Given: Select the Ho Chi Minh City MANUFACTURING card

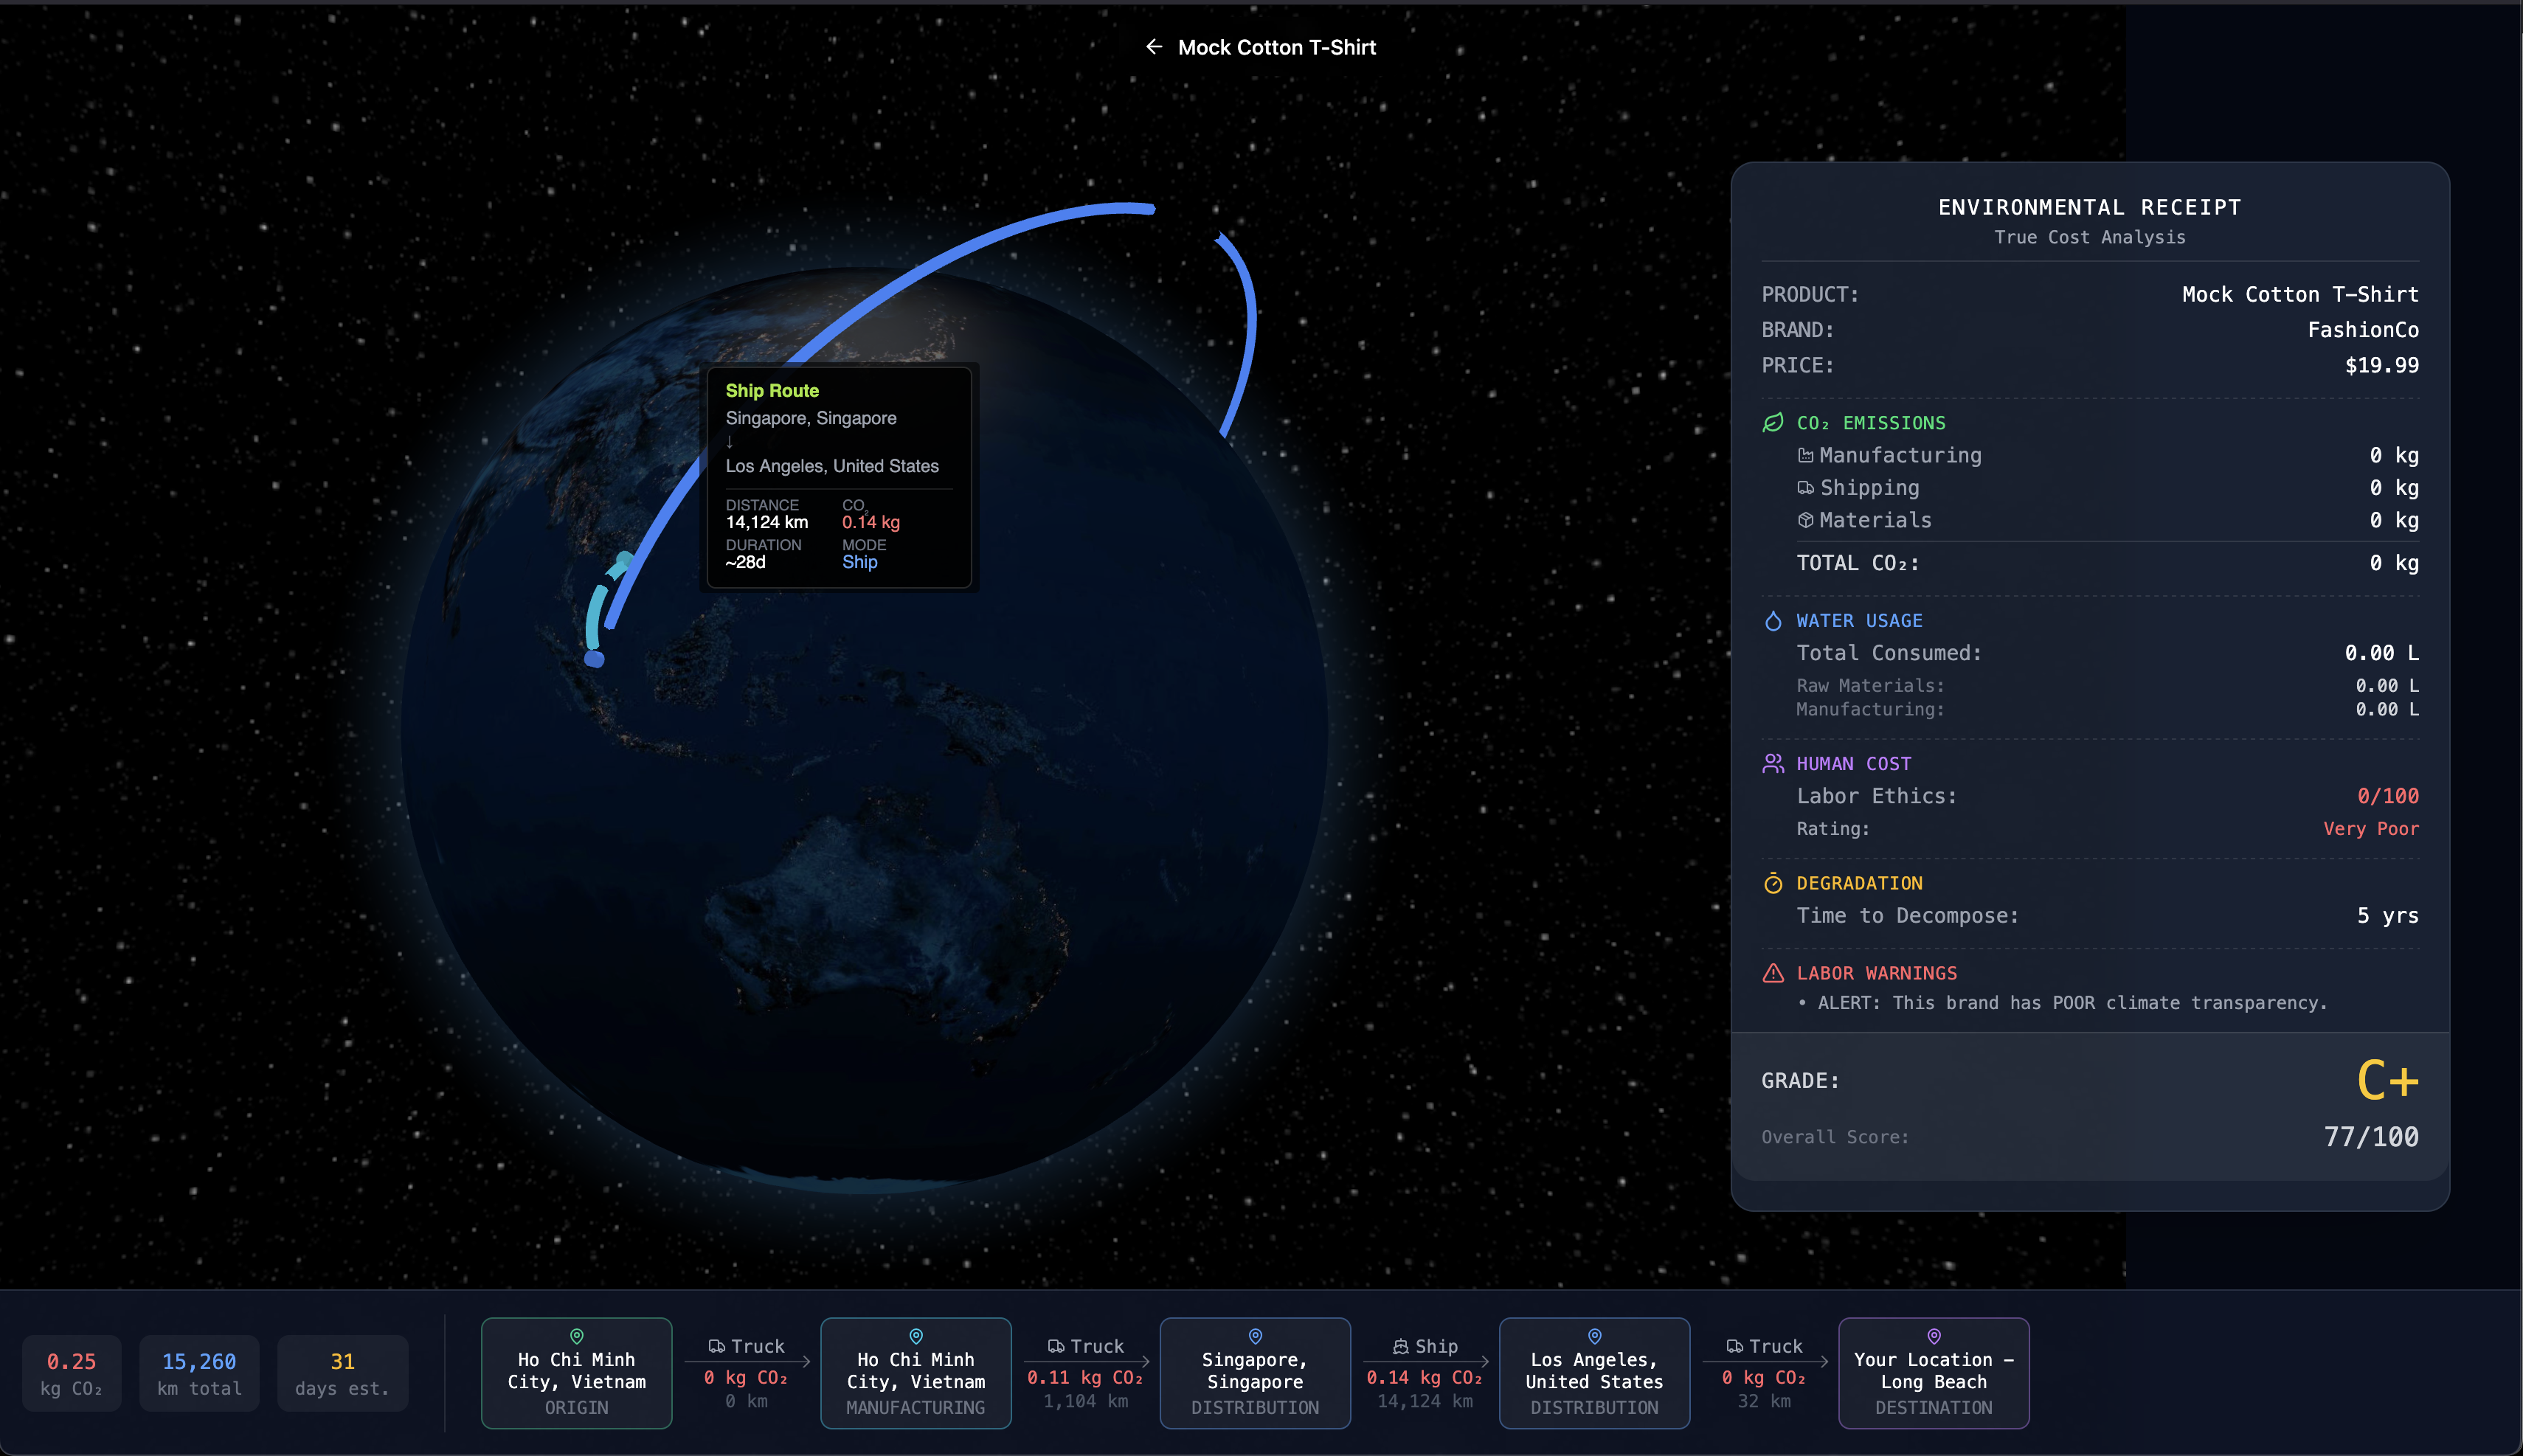Looking at the screenshot, I should (x=915, y=1373).
